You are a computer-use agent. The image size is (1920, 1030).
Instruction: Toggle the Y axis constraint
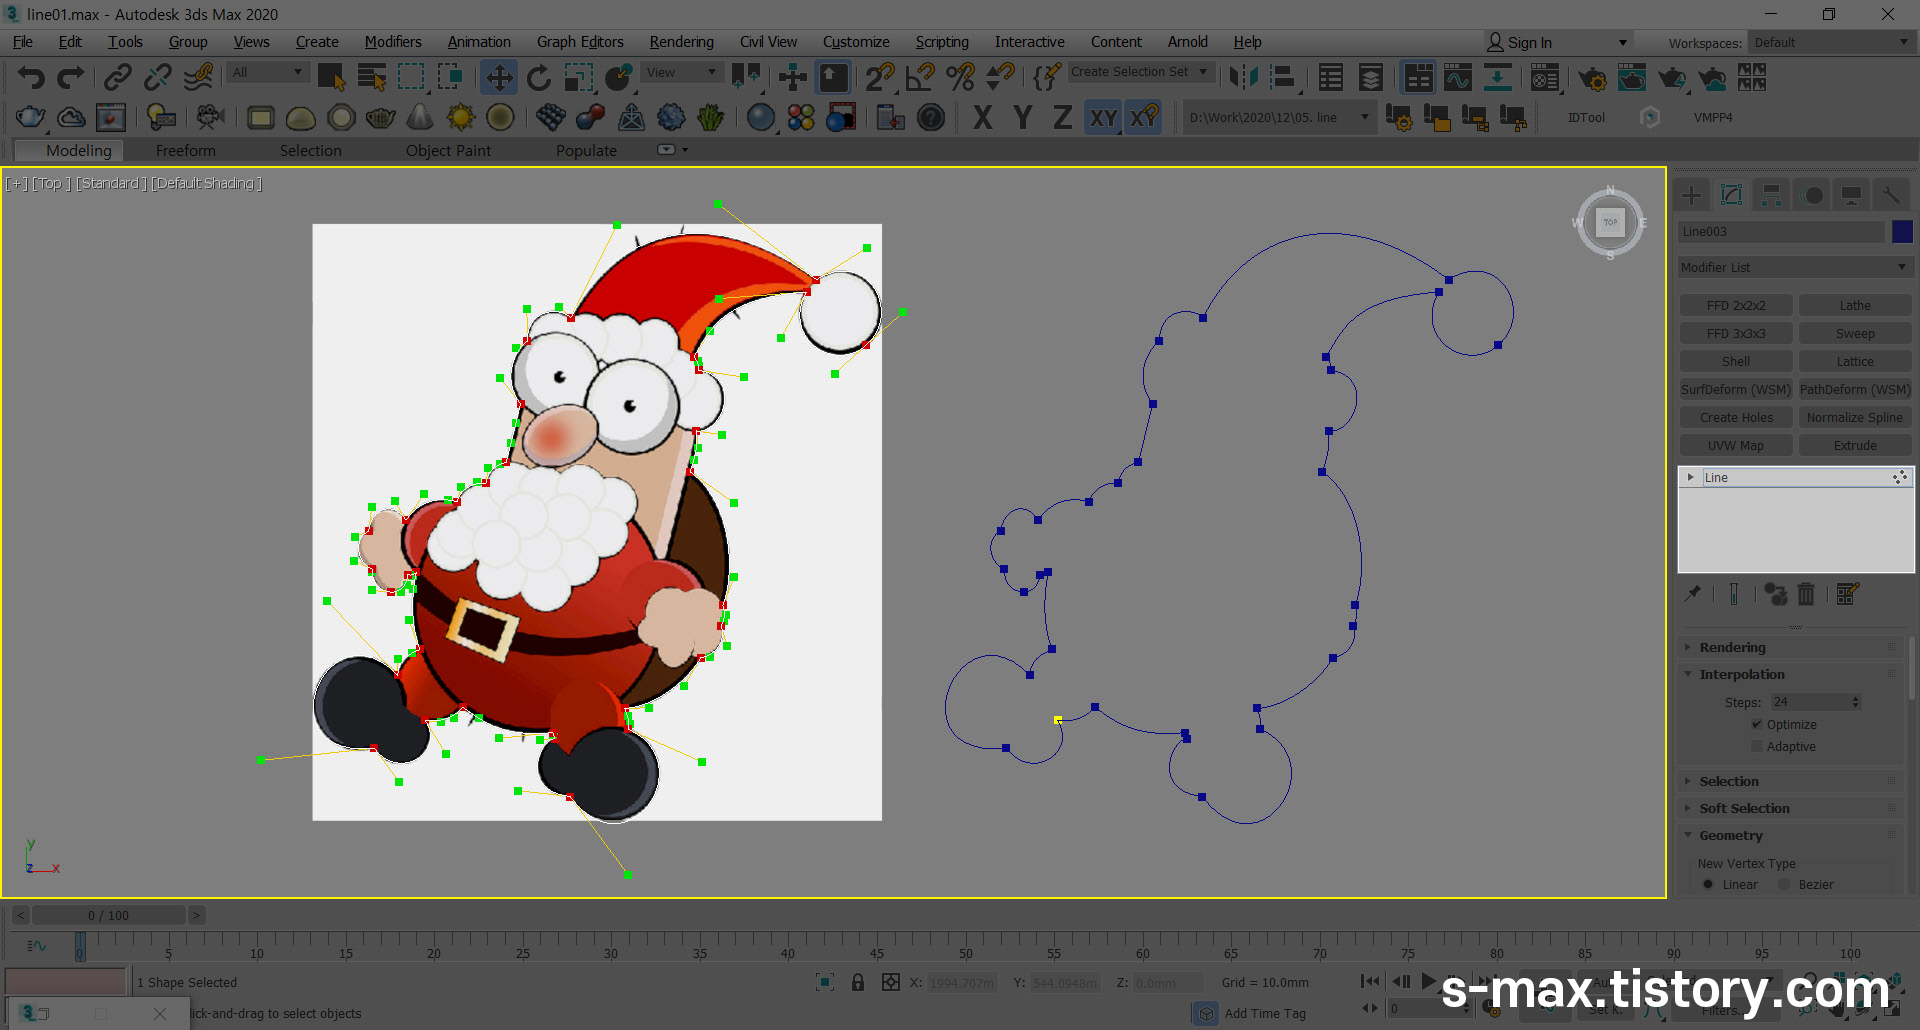click(x=1023, y=118)
